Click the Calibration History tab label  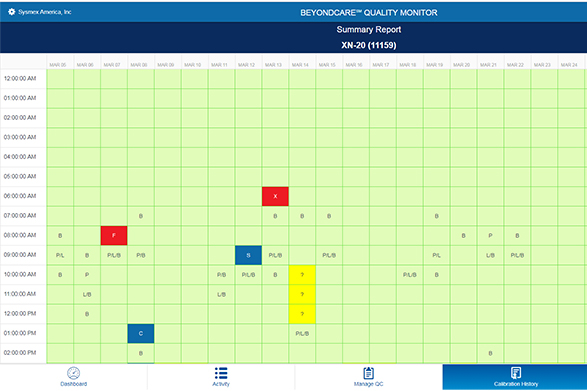click(516, 384)
